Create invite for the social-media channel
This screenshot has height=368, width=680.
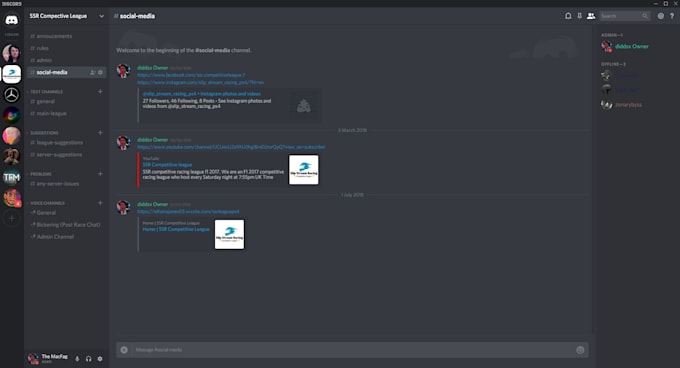[x=92, y=72]
